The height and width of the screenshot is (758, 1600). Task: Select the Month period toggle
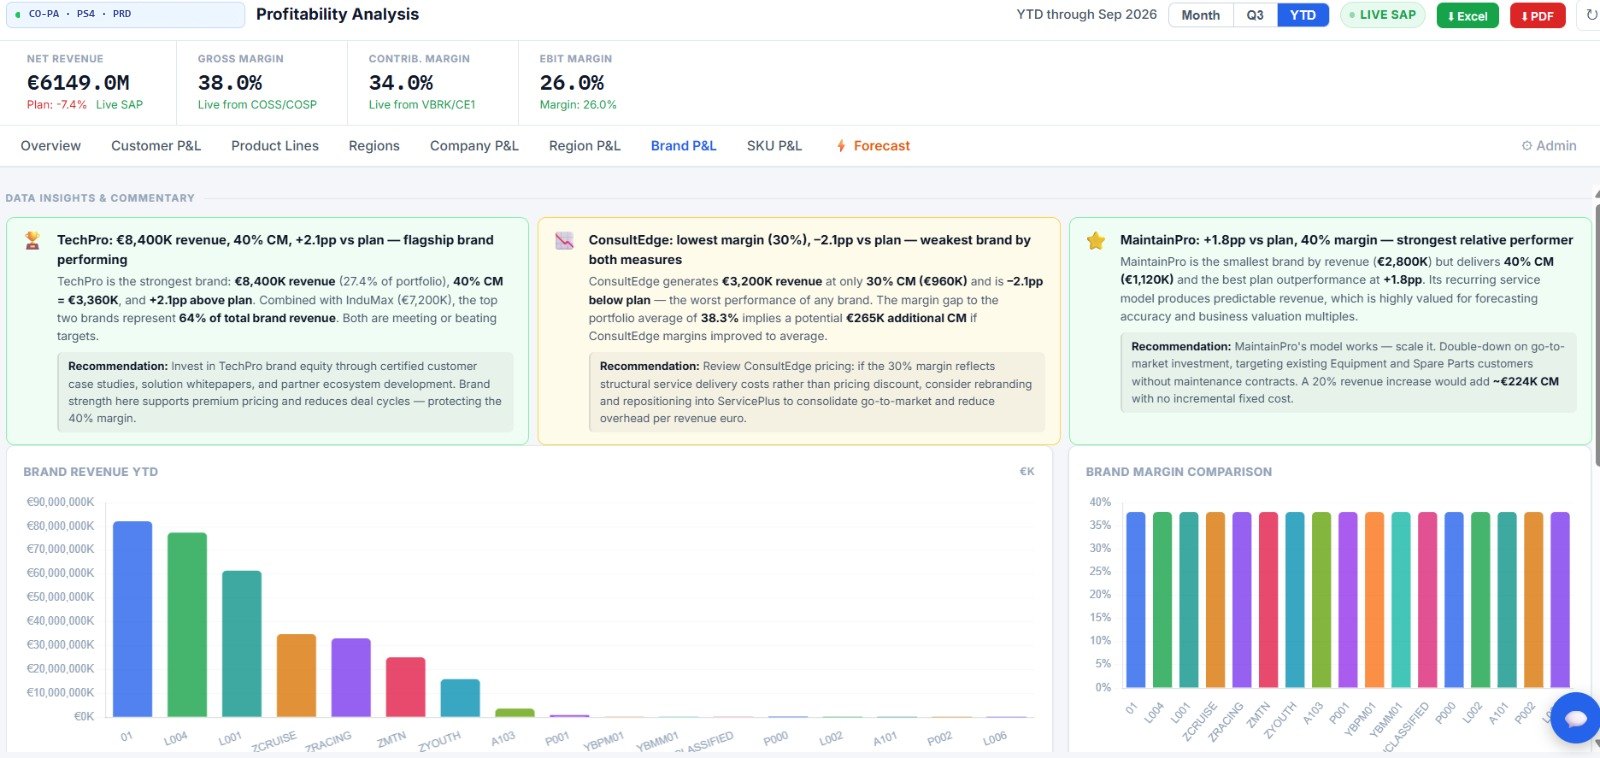tap(1201, 15)
